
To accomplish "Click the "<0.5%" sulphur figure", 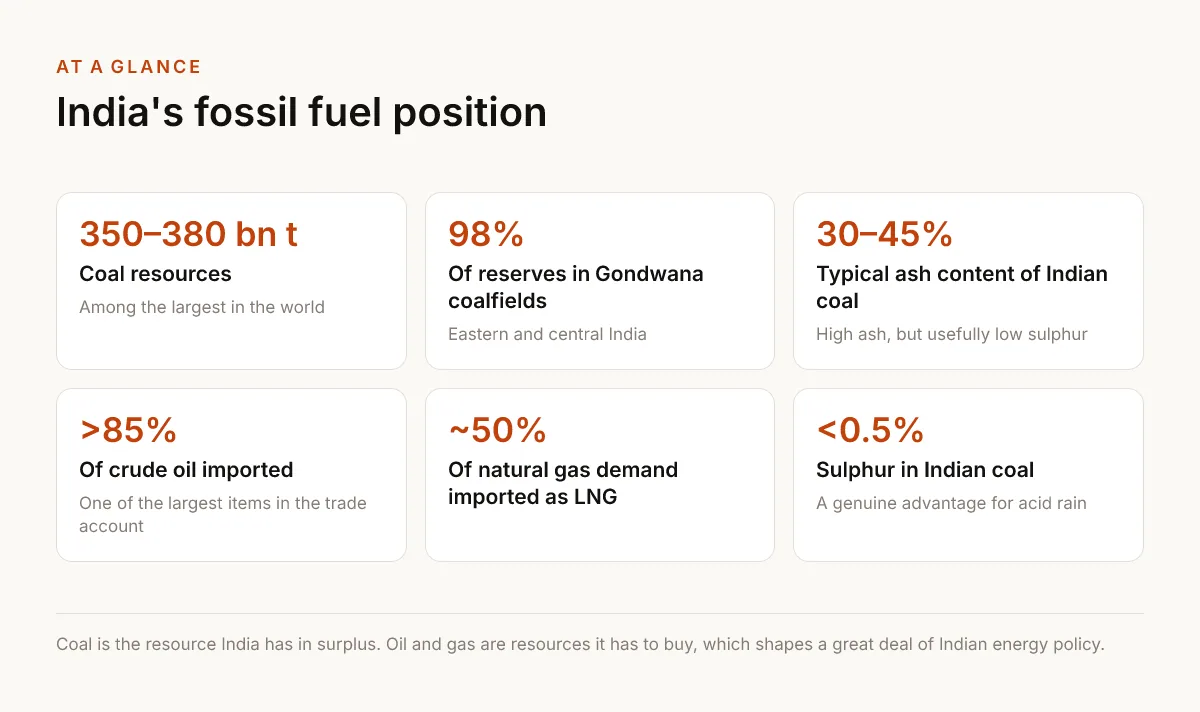I will click(870, 430).
